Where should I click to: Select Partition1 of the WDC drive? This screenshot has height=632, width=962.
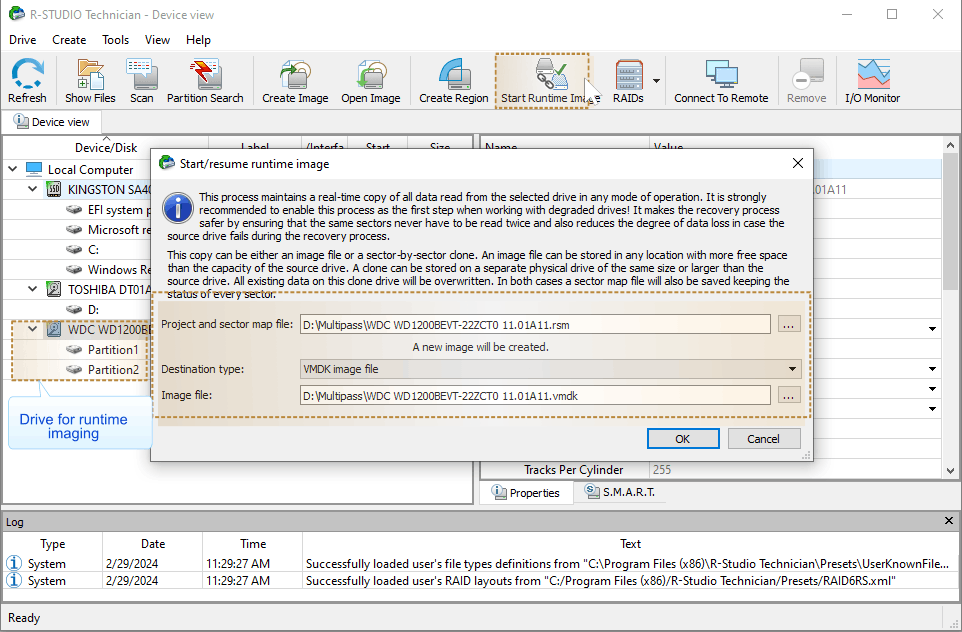tap(102, 350)
